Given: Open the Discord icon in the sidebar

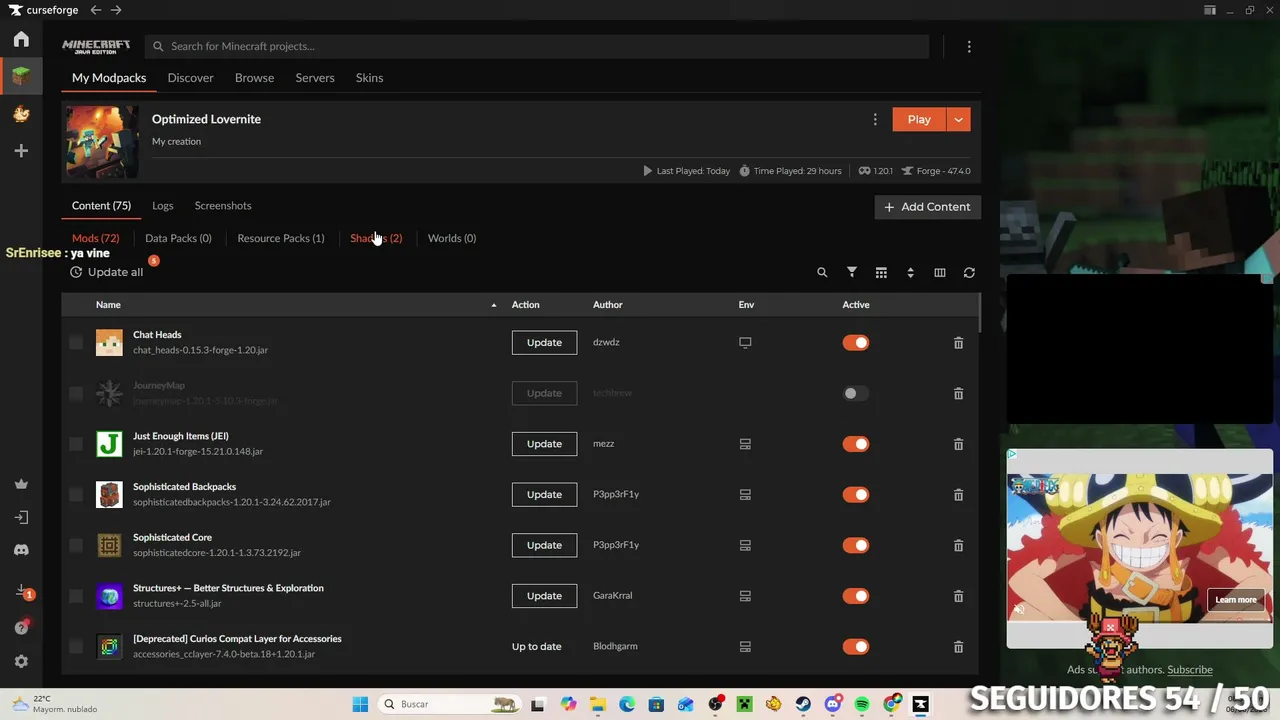Looking at the screenshot, I should click(21, 550).
